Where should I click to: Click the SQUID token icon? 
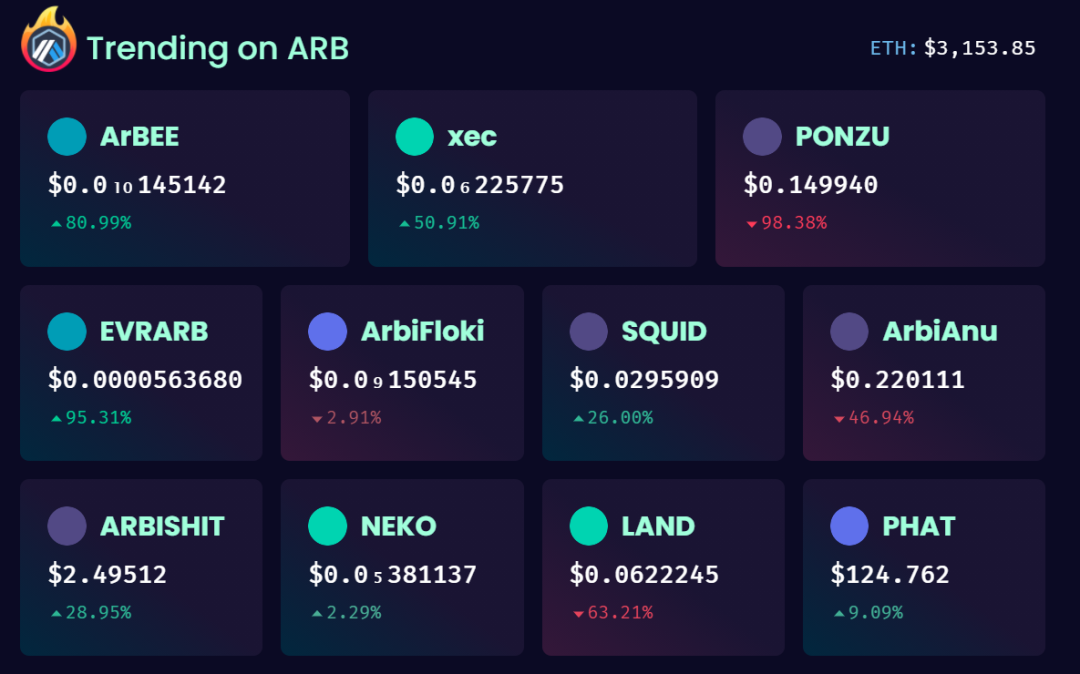click(589, 331)
